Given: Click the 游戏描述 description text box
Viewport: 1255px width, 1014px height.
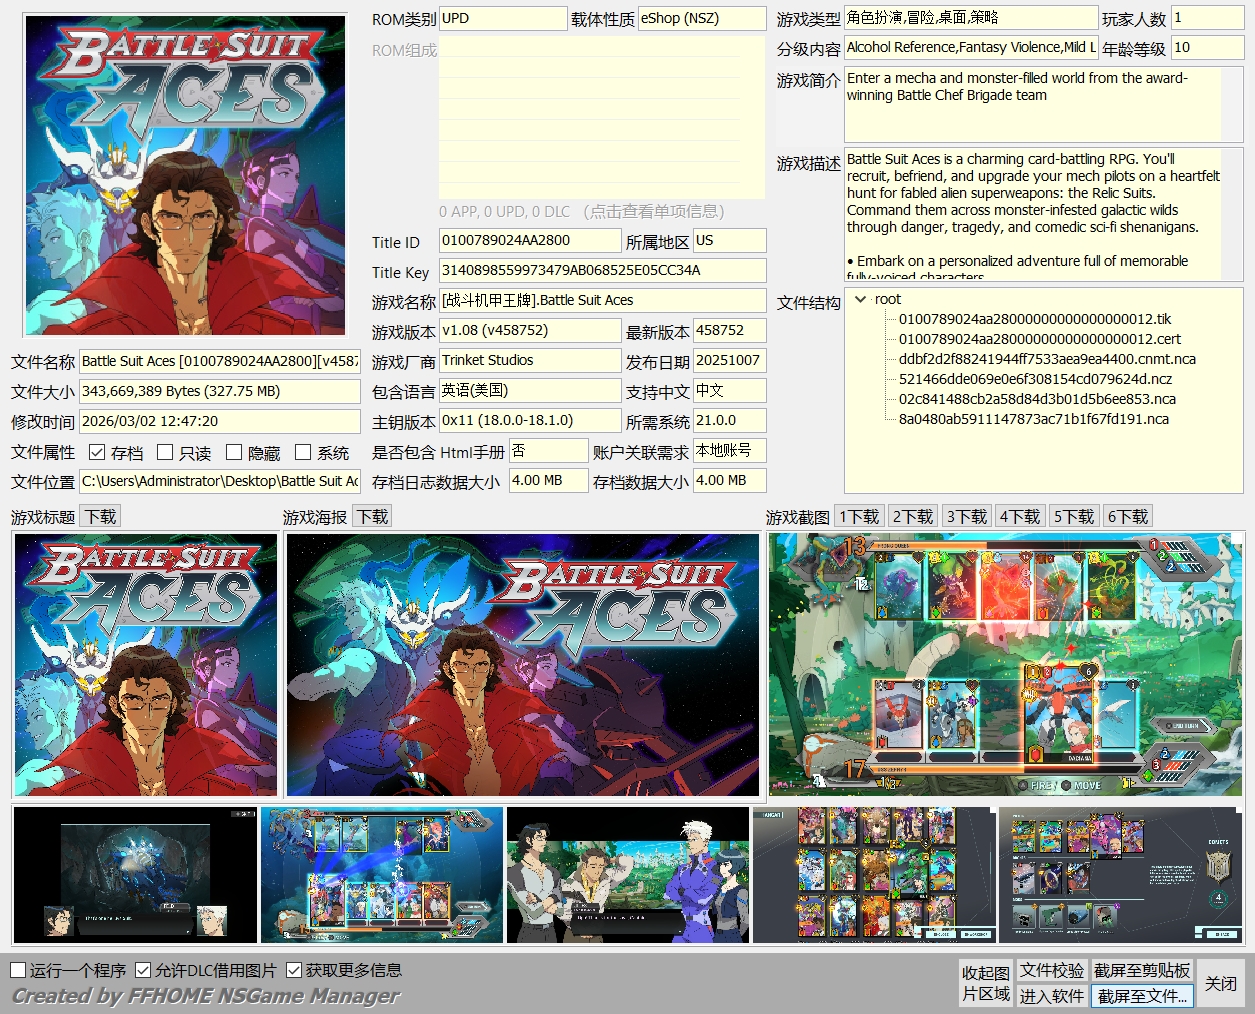Looking at the screenshot, I should (1044, 215).
